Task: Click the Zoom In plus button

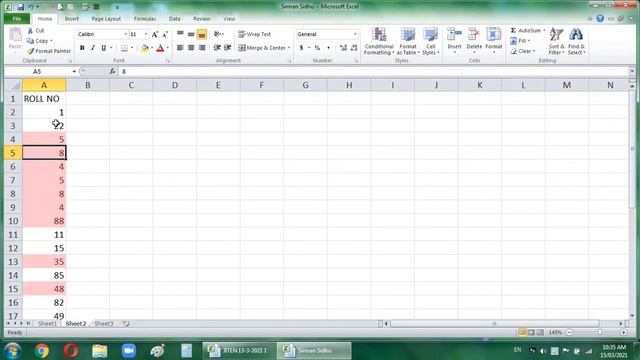Action: 623,333
